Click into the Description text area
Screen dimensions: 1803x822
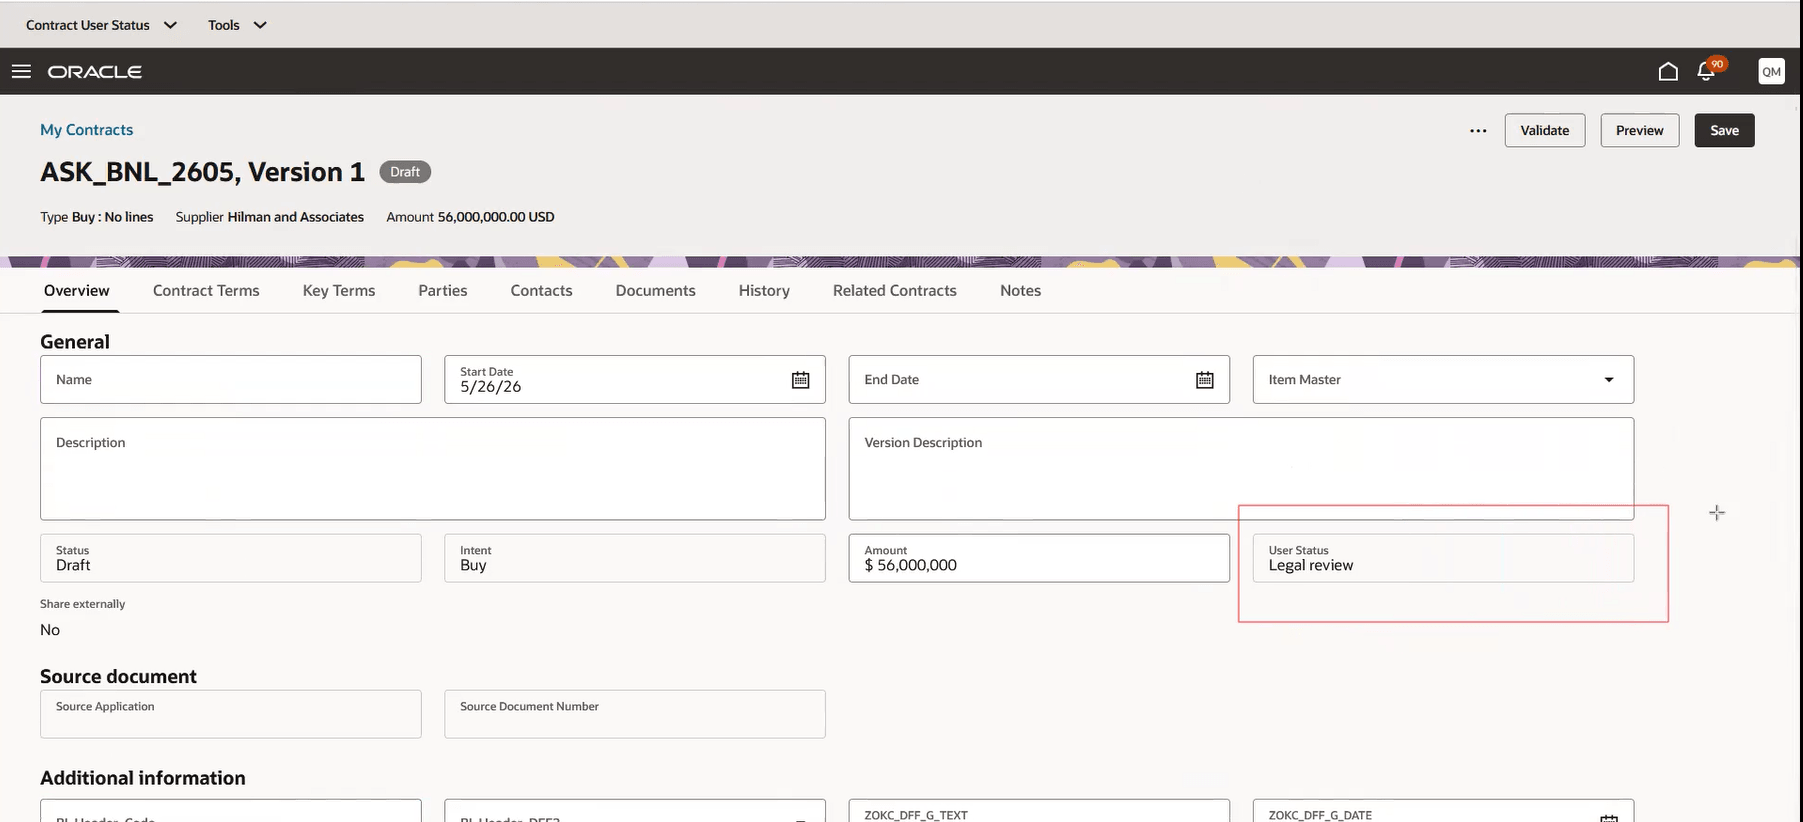433,469
